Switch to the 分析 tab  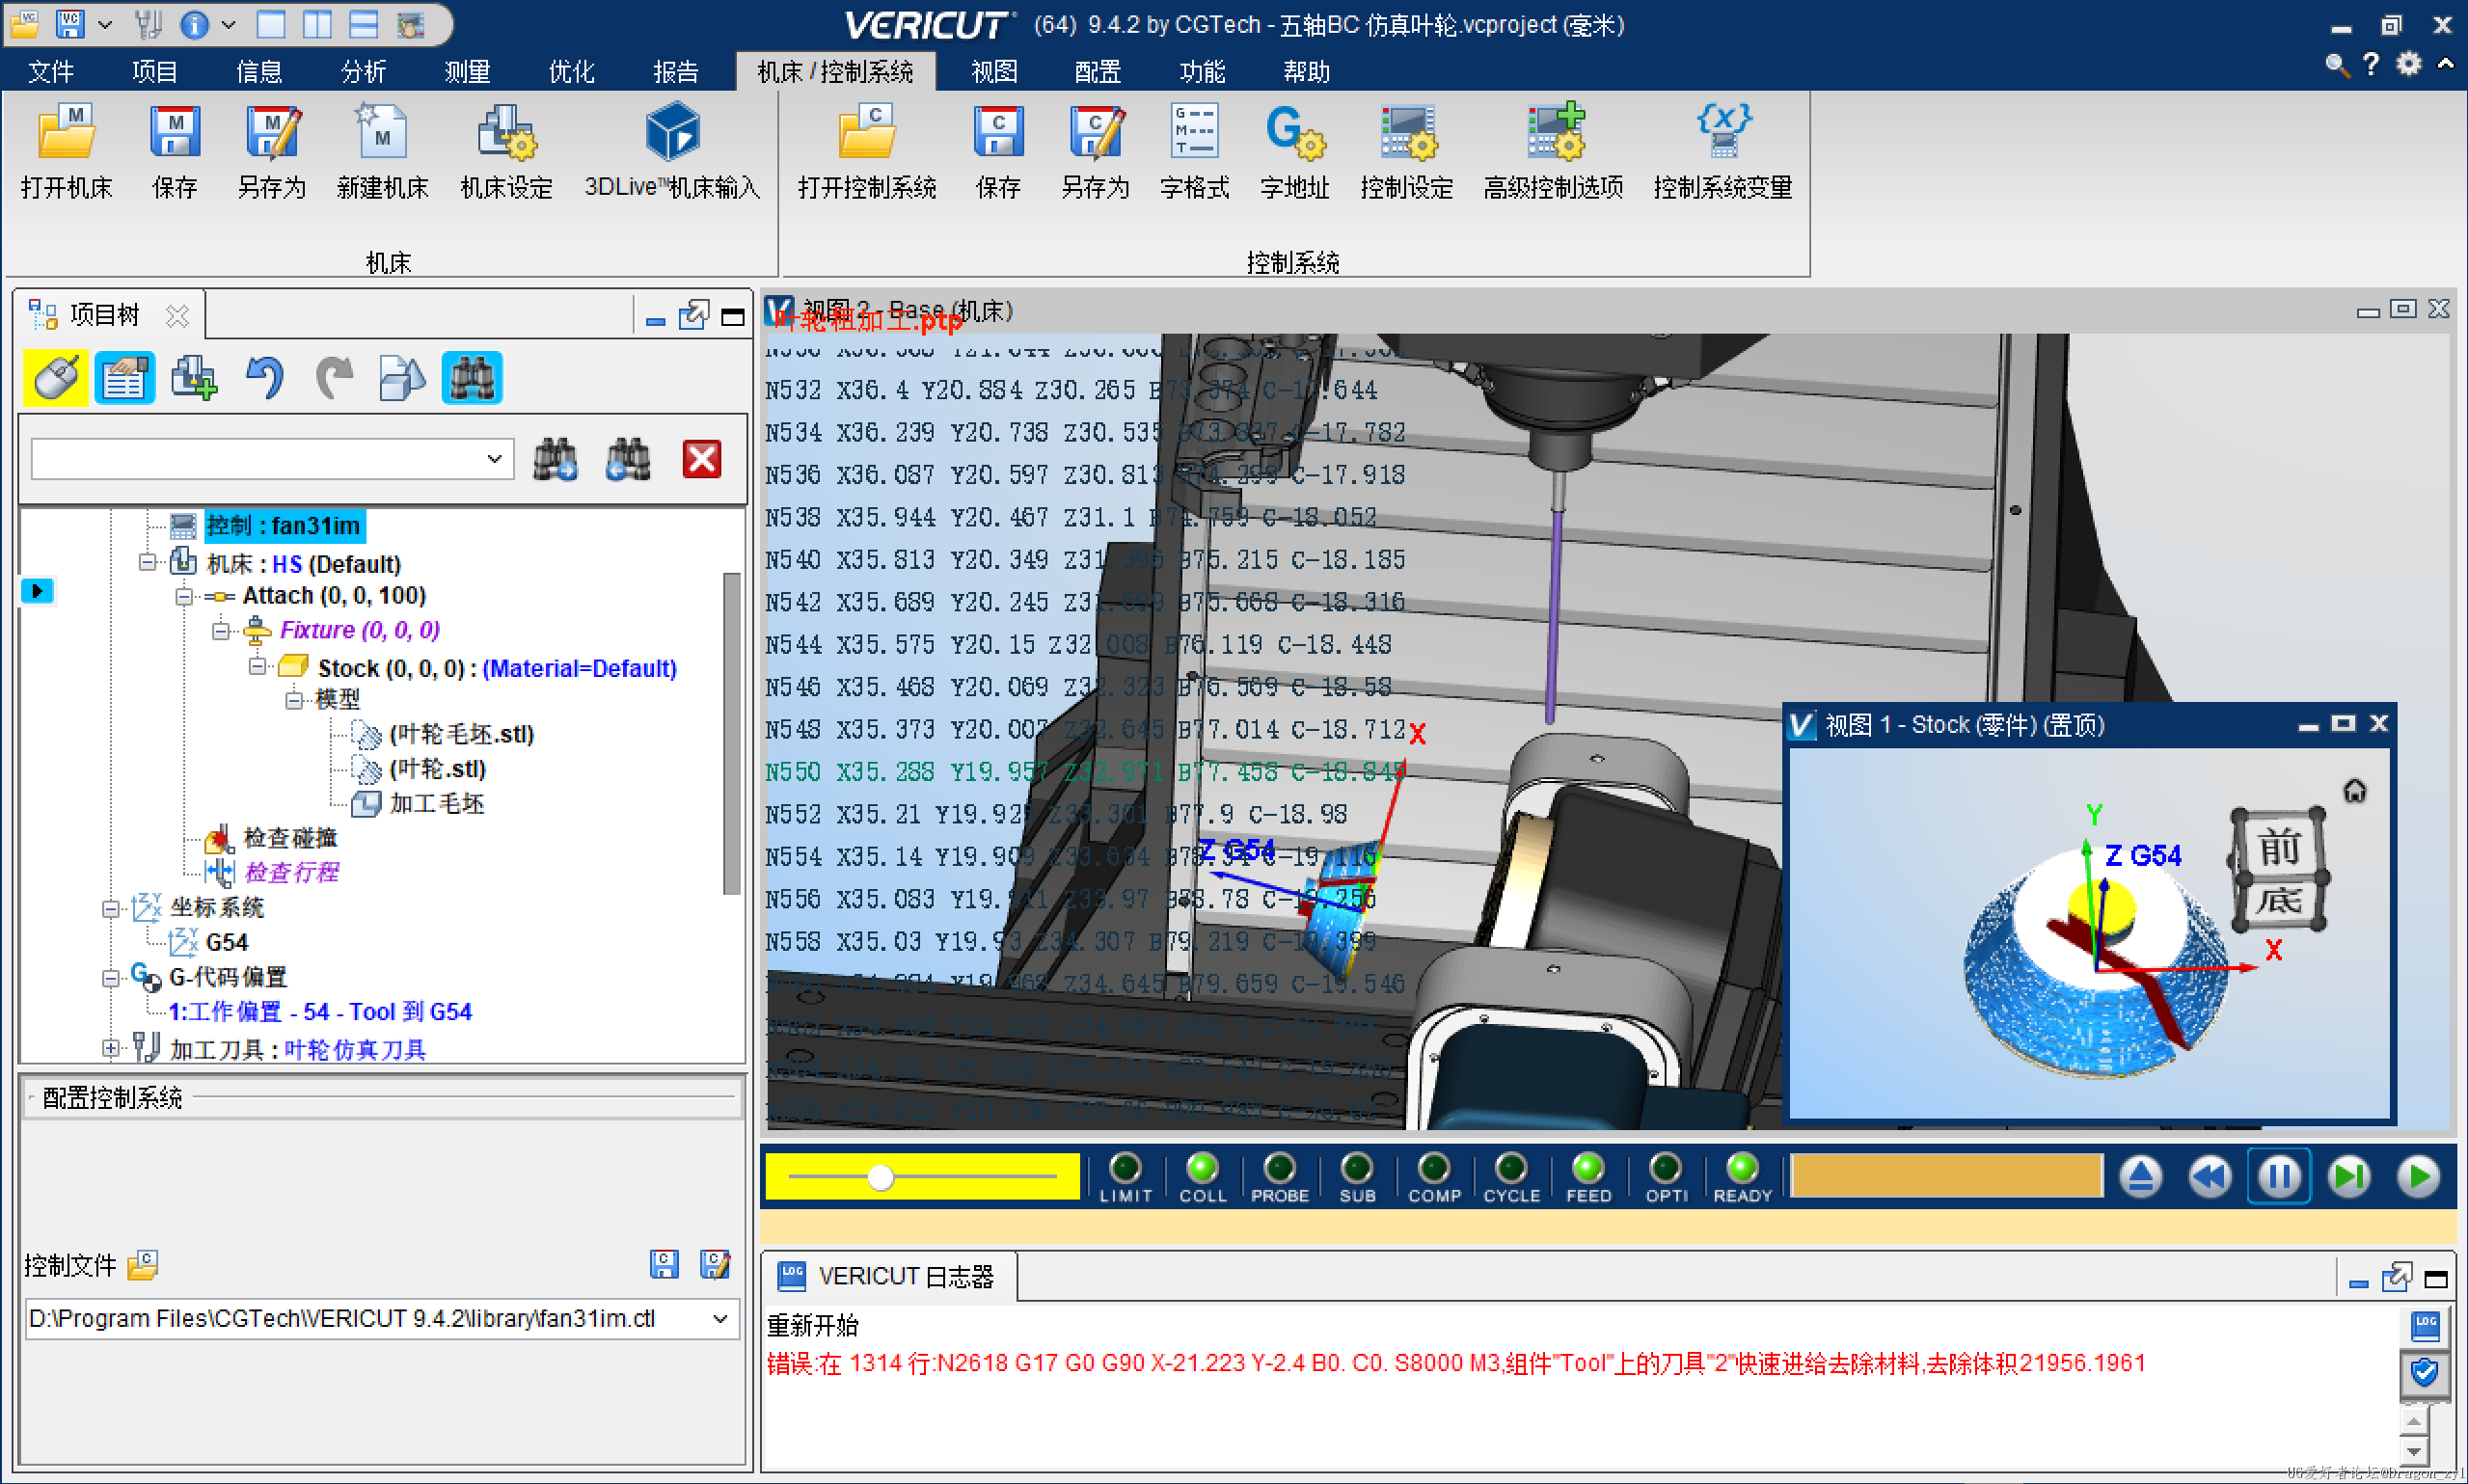point(363,71)
